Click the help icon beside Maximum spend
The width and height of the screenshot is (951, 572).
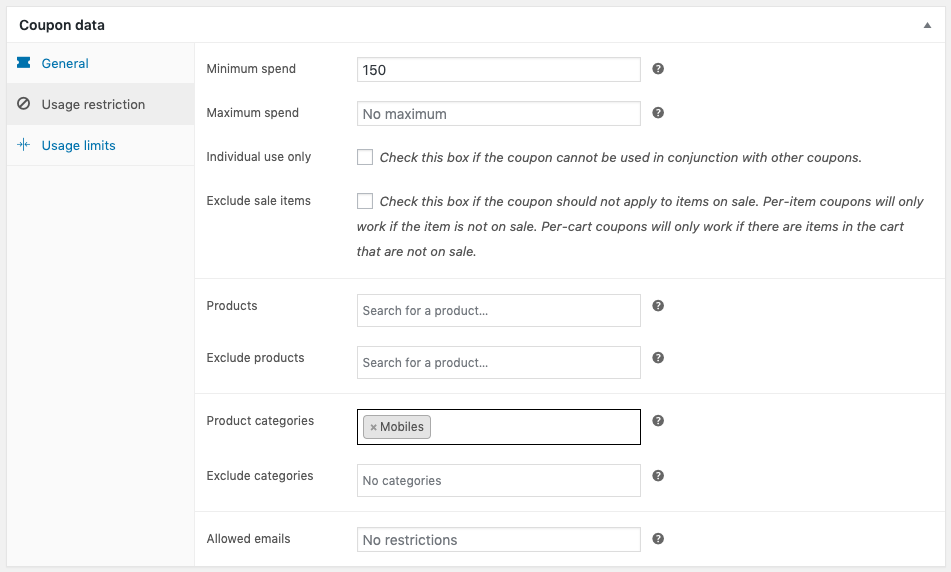[658, 113]
